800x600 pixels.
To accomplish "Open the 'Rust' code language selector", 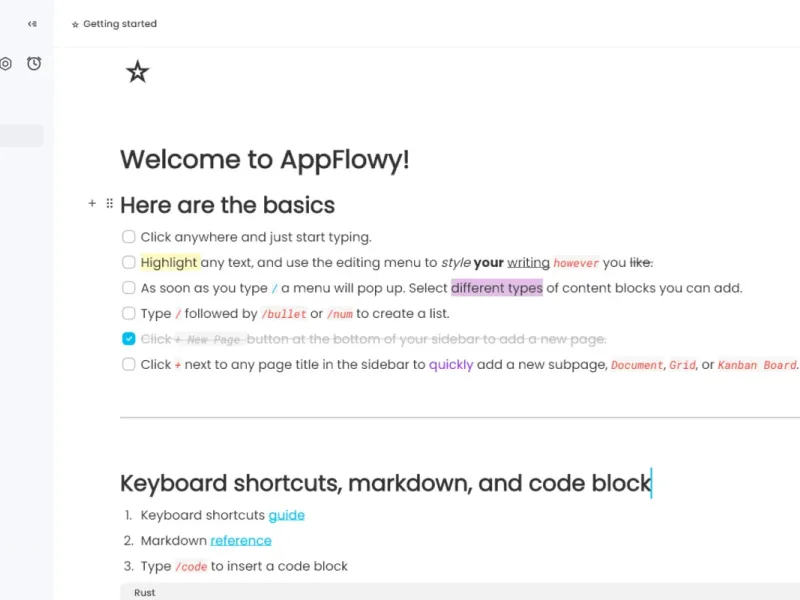I will [x=144, y=593].
